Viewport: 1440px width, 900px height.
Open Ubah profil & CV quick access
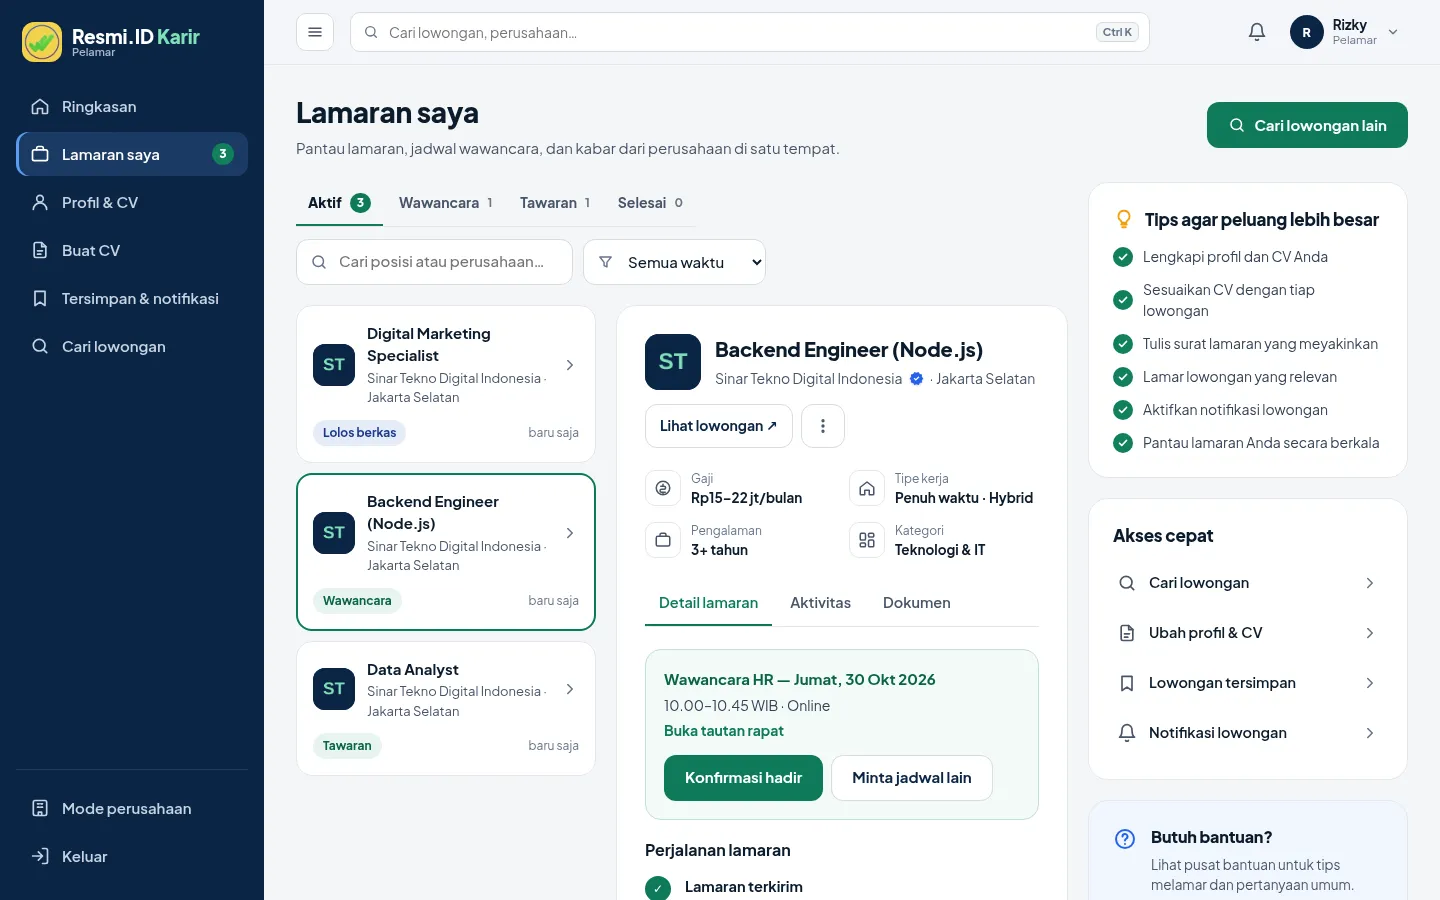click(1247, 633)
